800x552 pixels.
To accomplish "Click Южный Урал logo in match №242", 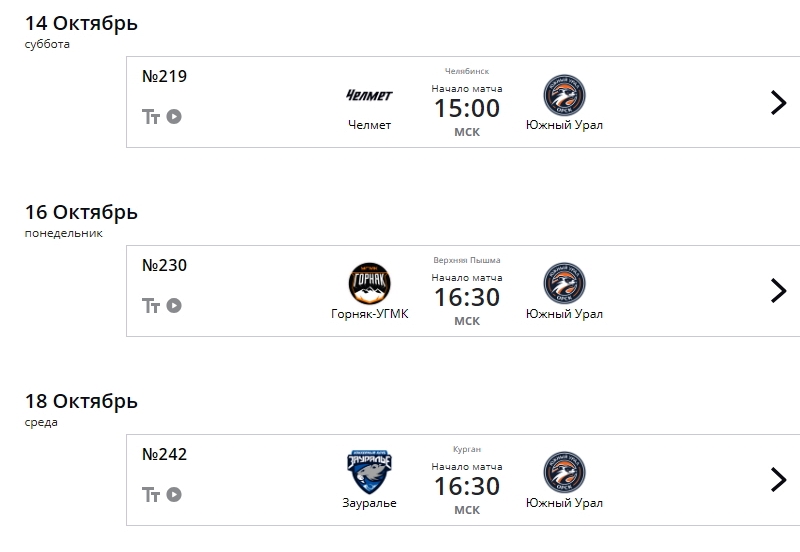I will coord(564,473).
